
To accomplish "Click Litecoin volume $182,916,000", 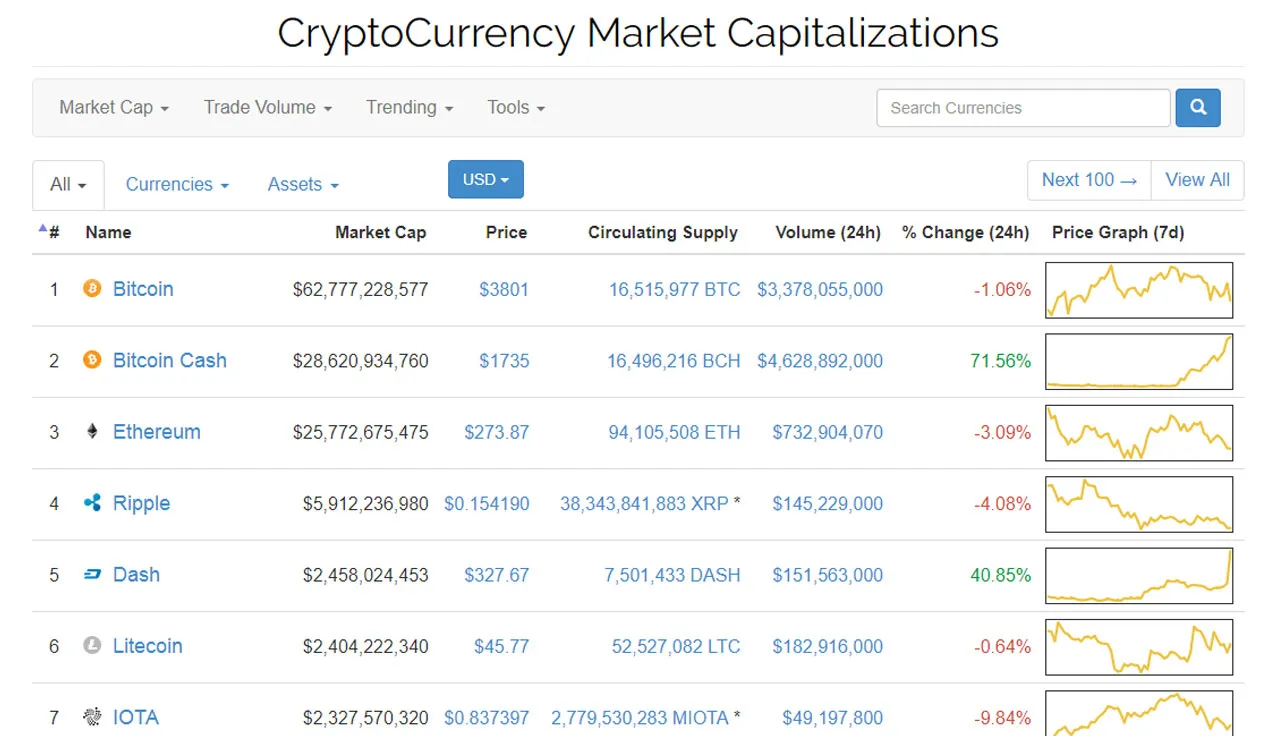I will click(x=828, y=647).
